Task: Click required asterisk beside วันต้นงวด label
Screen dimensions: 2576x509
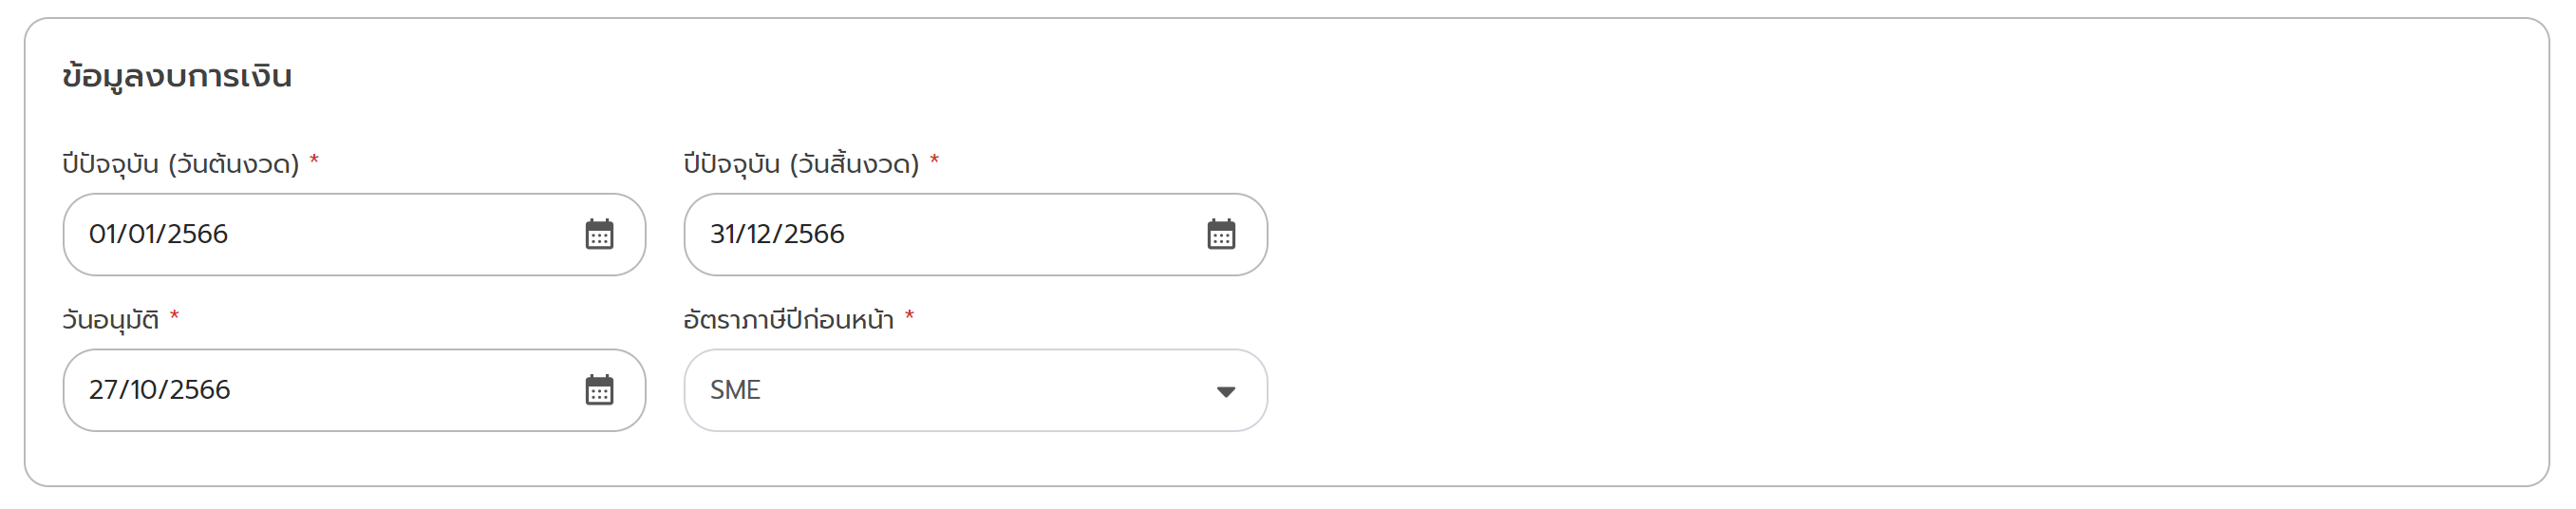Action: (314, 160)
